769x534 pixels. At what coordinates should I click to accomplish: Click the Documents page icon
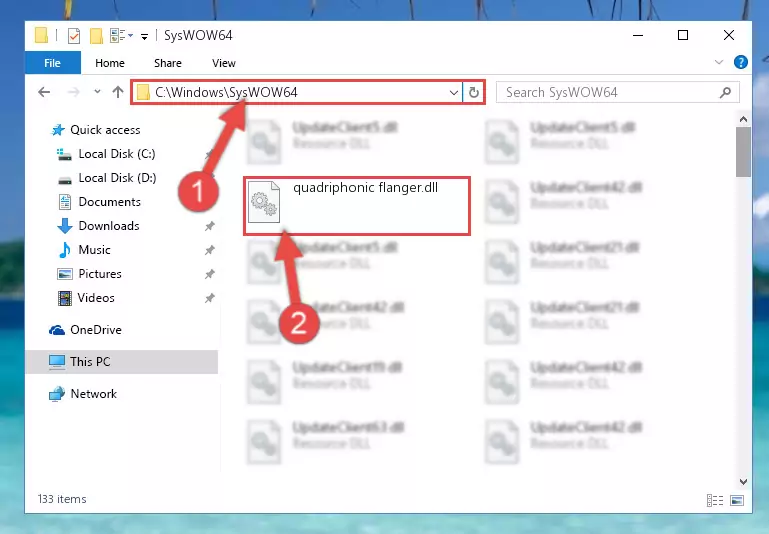click(65, 202)
